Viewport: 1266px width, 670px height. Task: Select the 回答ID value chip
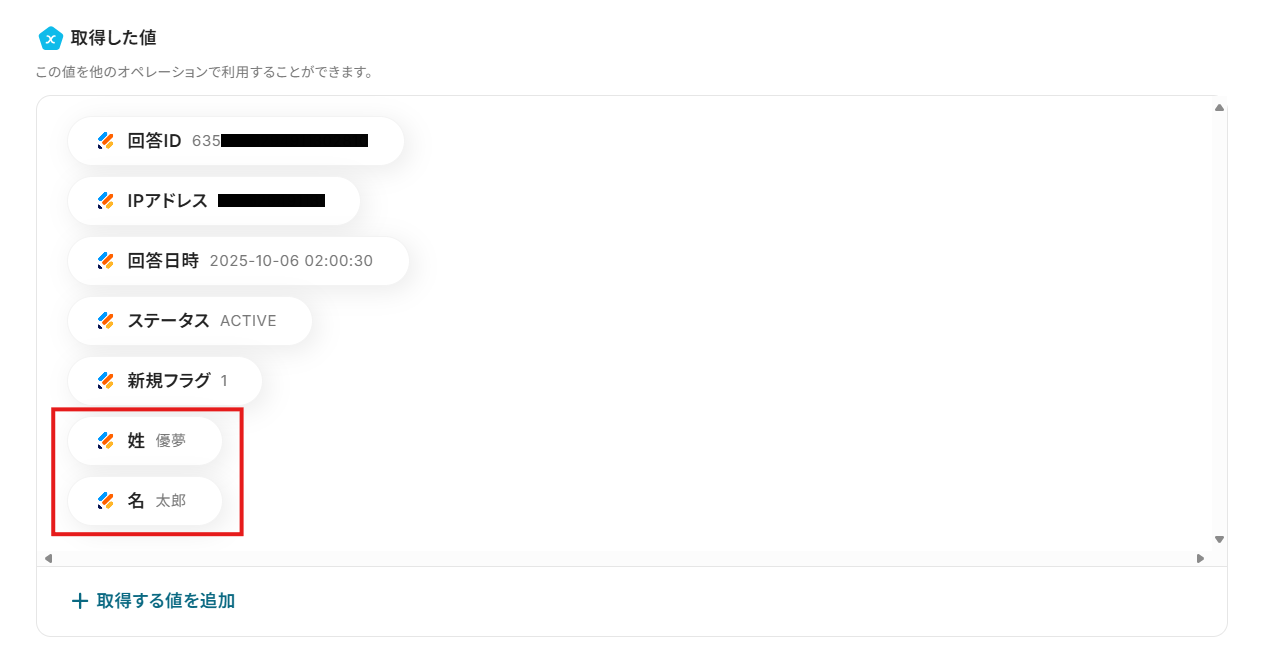[x=236, y=141]
